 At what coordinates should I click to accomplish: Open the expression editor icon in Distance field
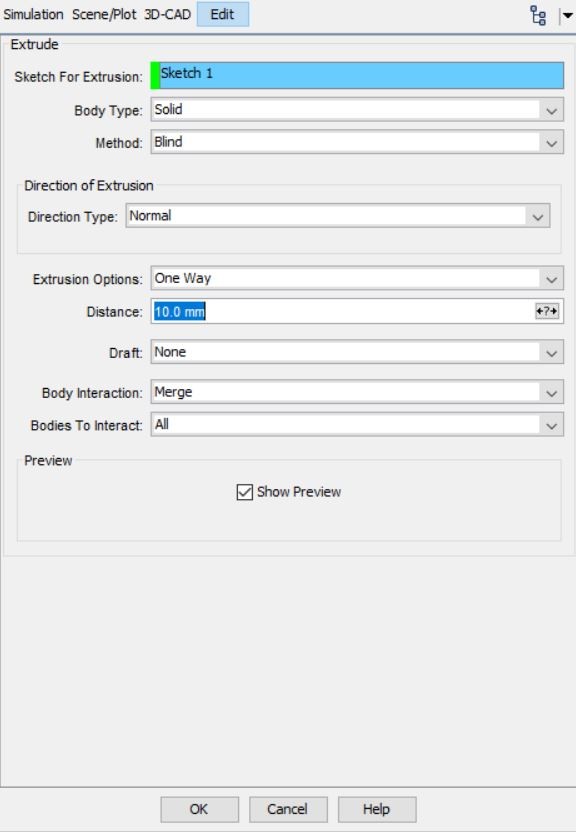pos(547,311)
